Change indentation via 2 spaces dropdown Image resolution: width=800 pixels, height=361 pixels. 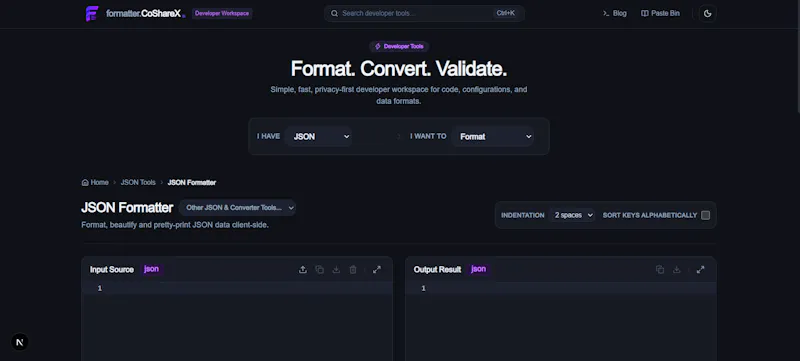pyautogui.click(x=572, y=215)
